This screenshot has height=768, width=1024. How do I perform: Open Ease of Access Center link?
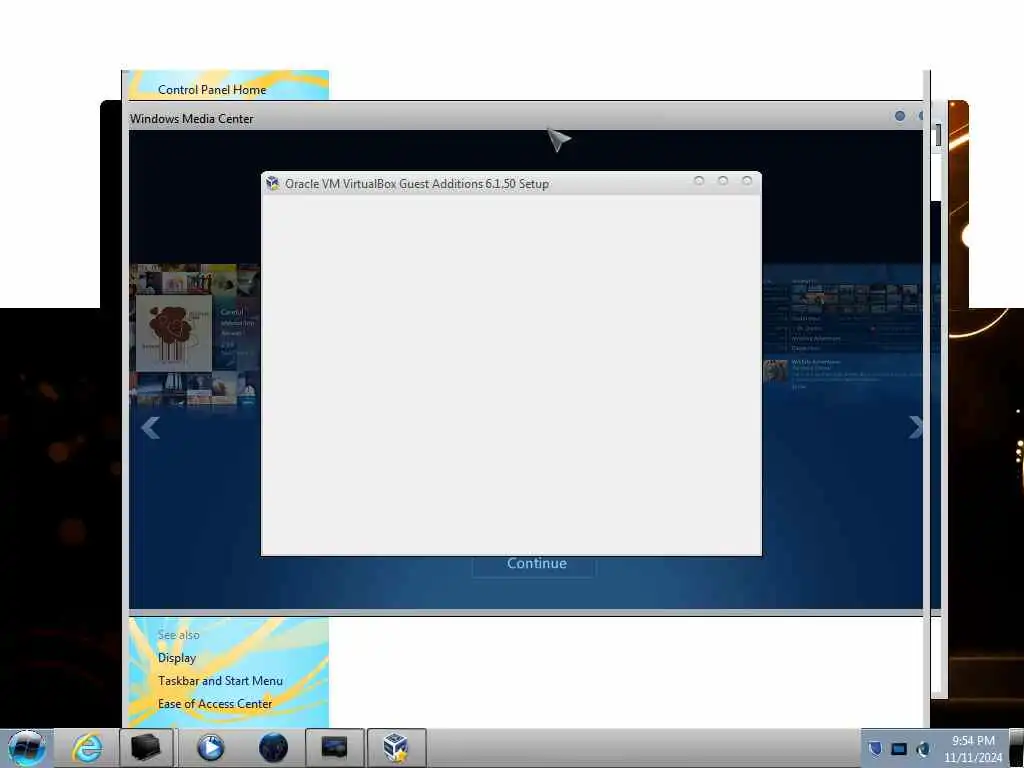215,703
